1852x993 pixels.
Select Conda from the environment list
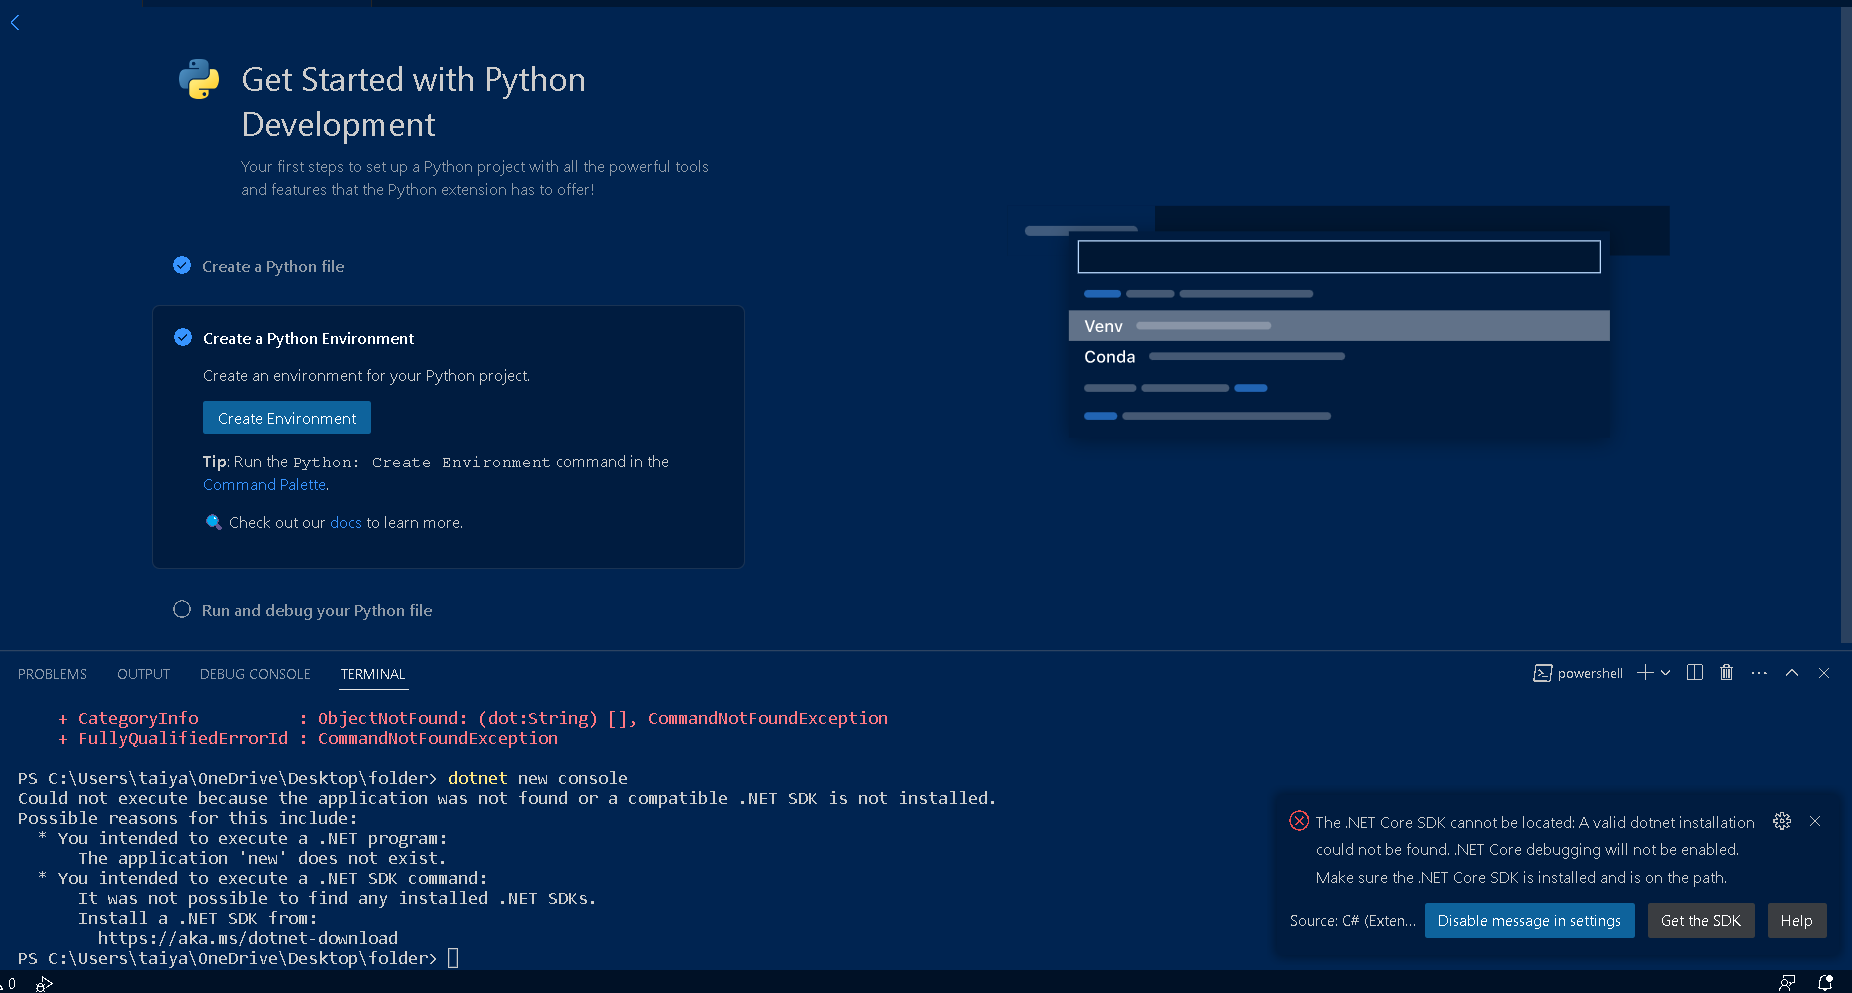click(x=1109, y=356)
